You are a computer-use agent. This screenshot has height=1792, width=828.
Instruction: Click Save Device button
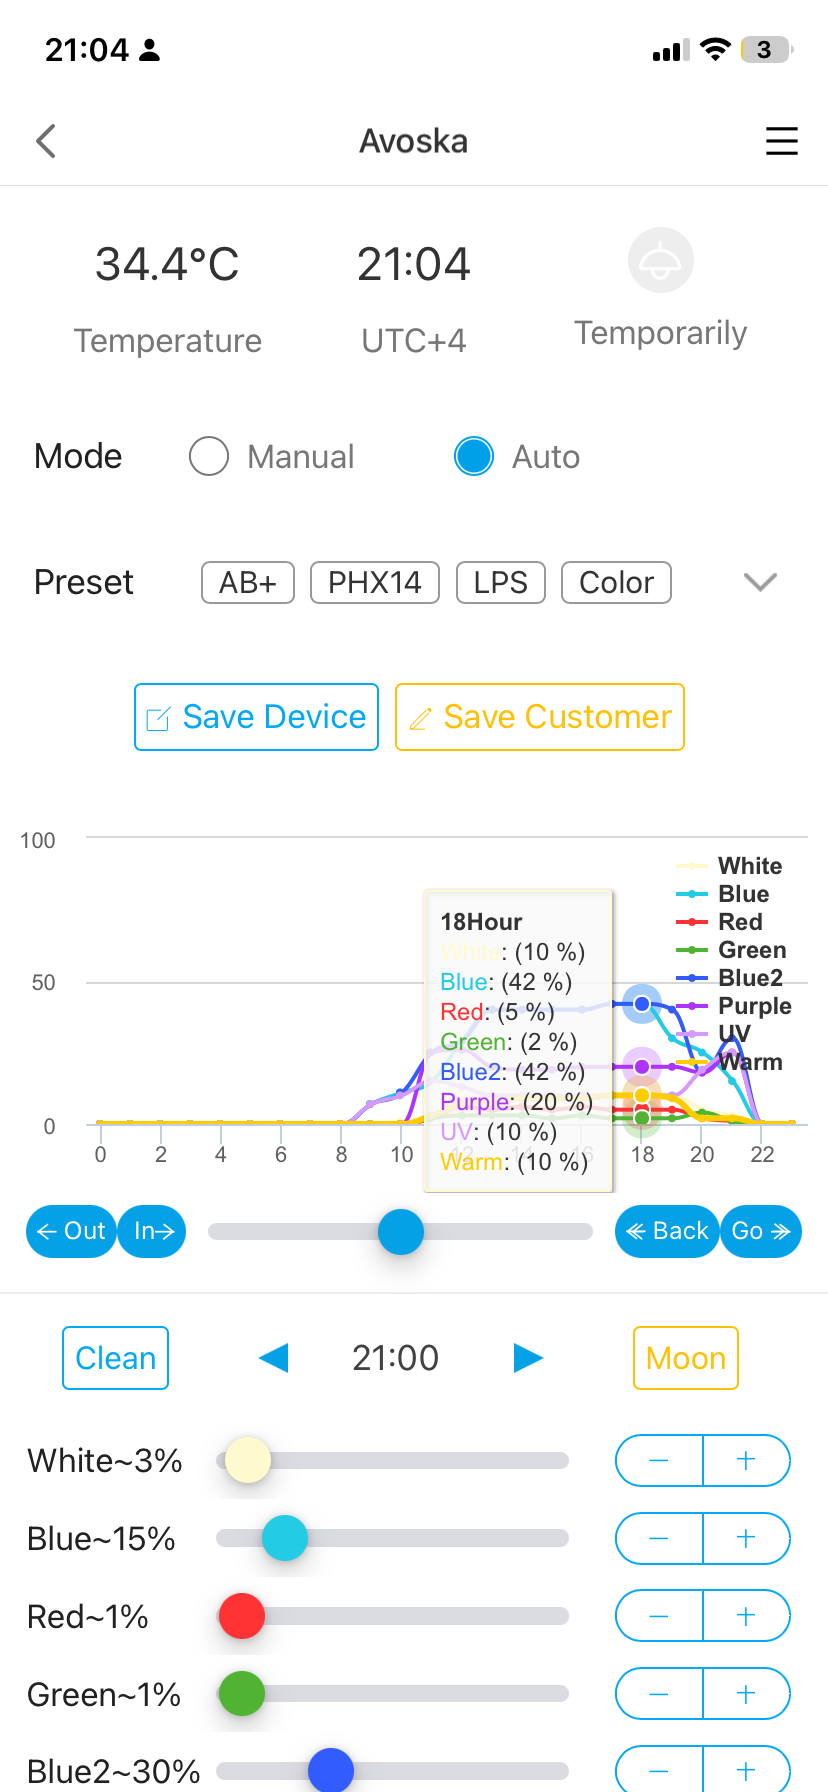257,717
